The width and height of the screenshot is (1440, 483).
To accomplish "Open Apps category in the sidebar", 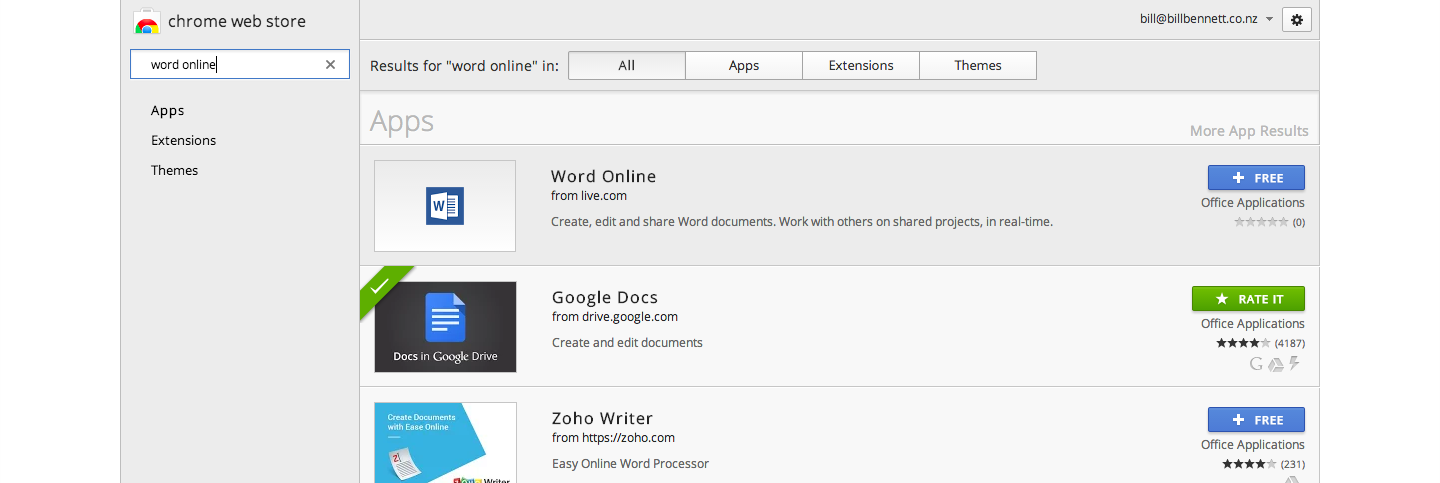I will click(x=168, y=110).
